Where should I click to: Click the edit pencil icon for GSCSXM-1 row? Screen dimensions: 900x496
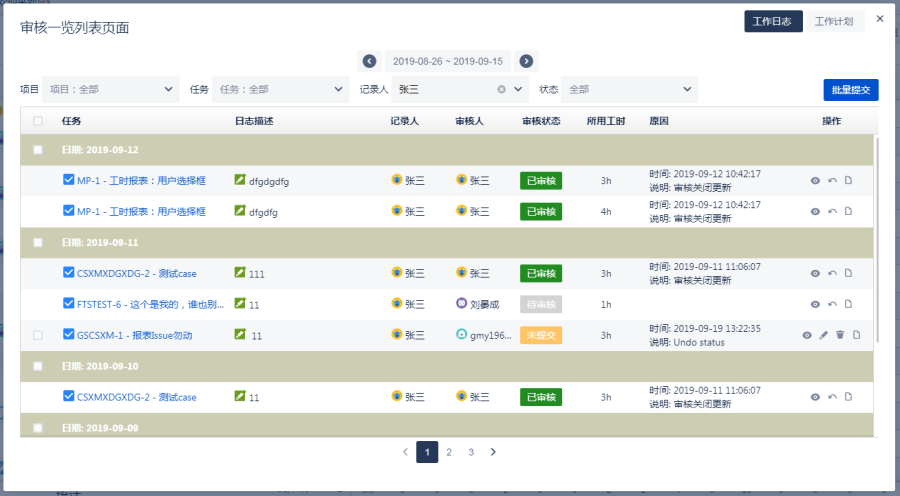click(x=824, y=335)
